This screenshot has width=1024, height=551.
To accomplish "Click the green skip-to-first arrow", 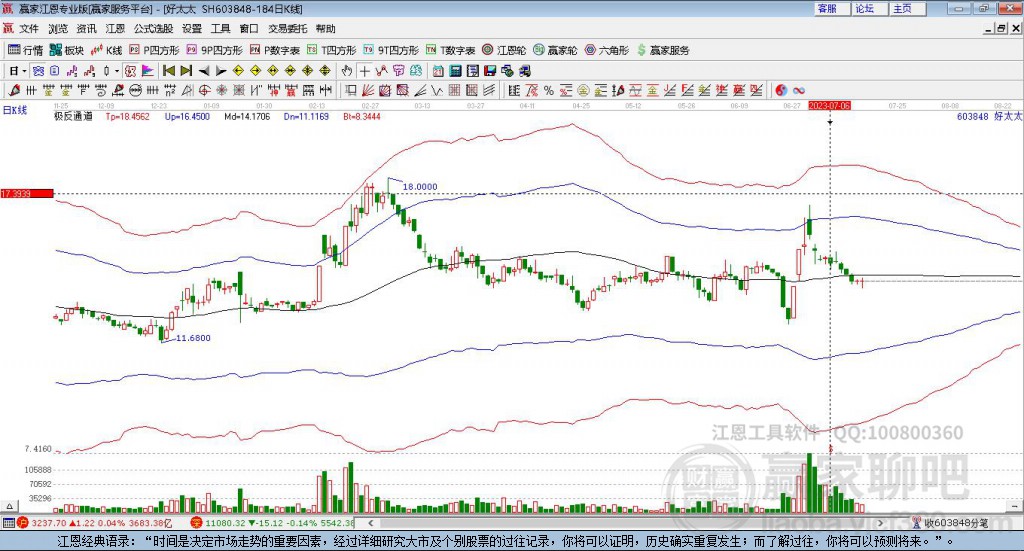I will pos(169,71).
